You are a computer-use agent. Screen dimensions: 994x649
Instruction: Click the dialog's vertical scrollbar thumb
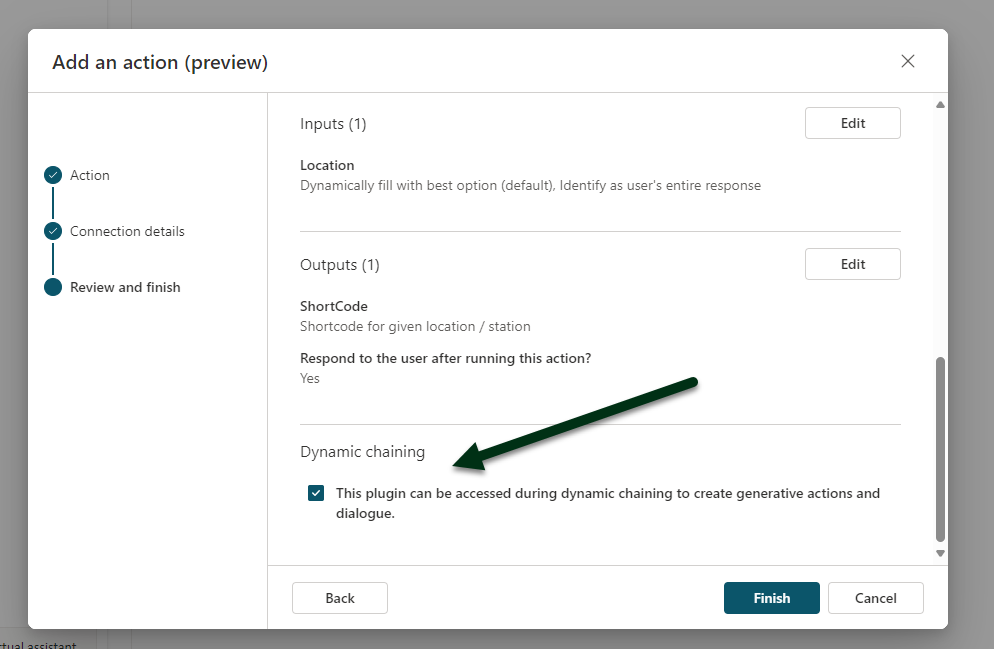click(940, 448)
